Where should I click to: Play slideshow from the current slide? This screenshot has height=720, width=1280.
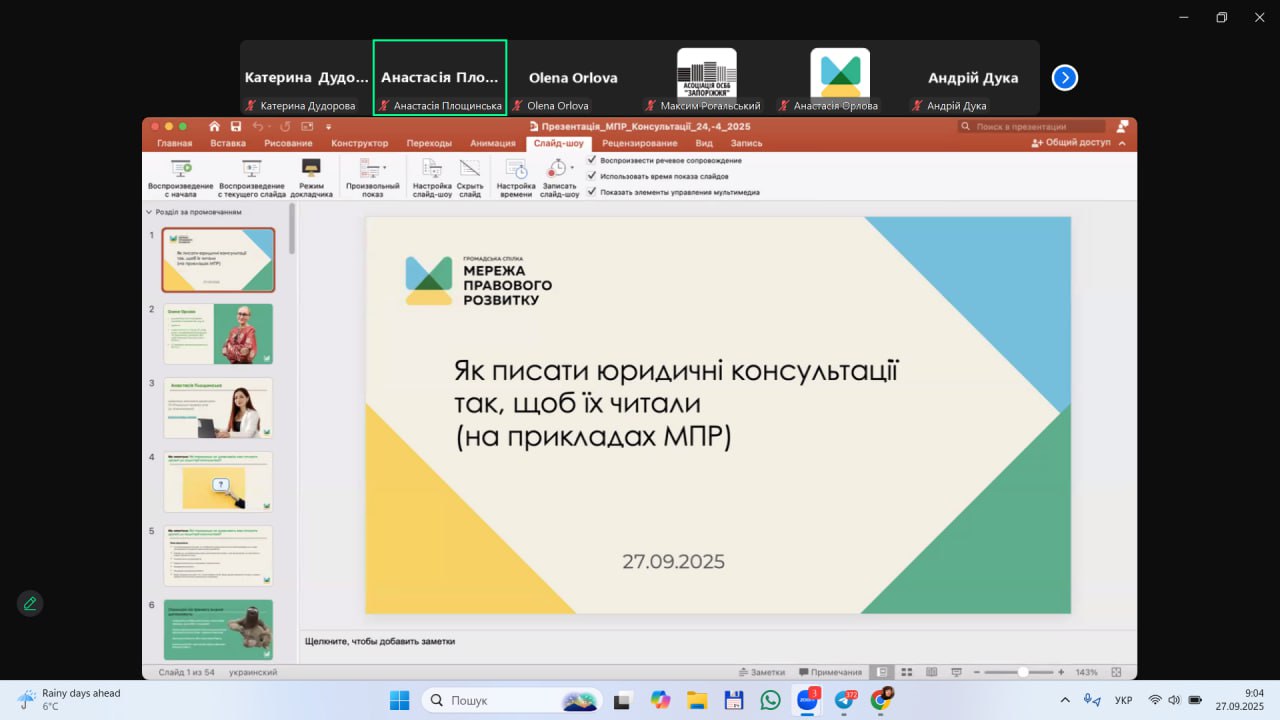pyautogui.click(x=251, y=177)
